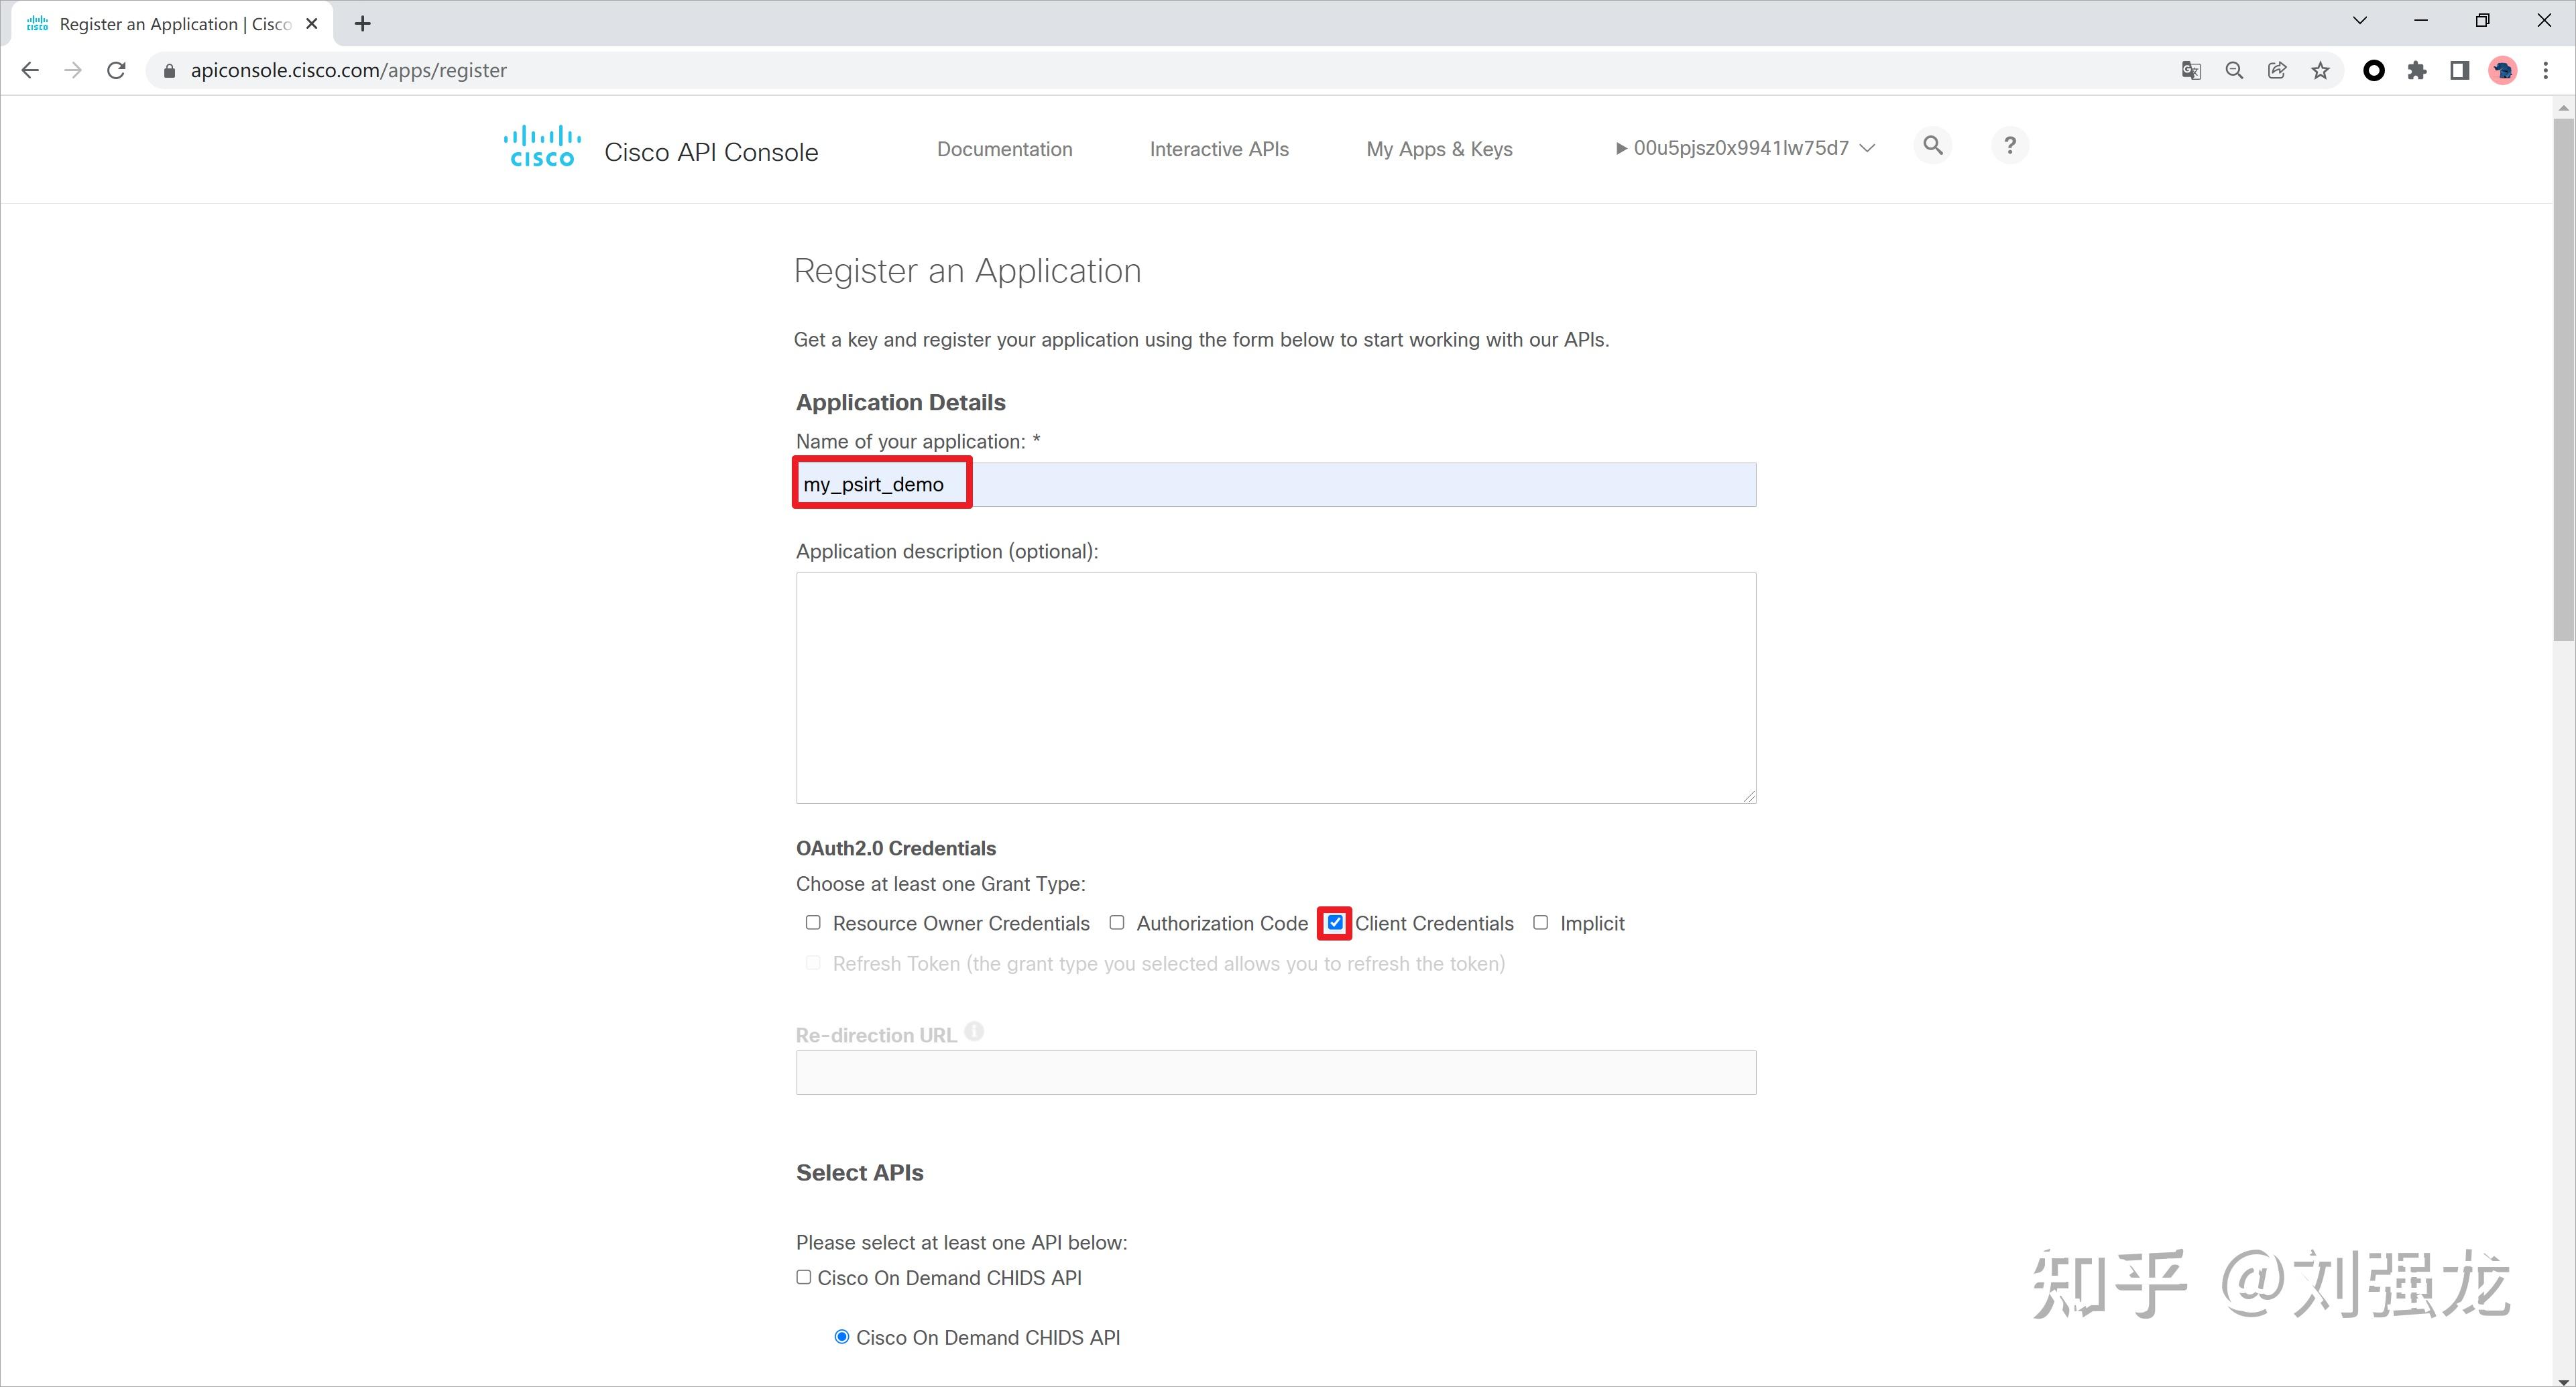Image resolution: width=2576 pixels, height=1387 pixels.
Task: Click the Cisco logo
Action: coord(541,147)
